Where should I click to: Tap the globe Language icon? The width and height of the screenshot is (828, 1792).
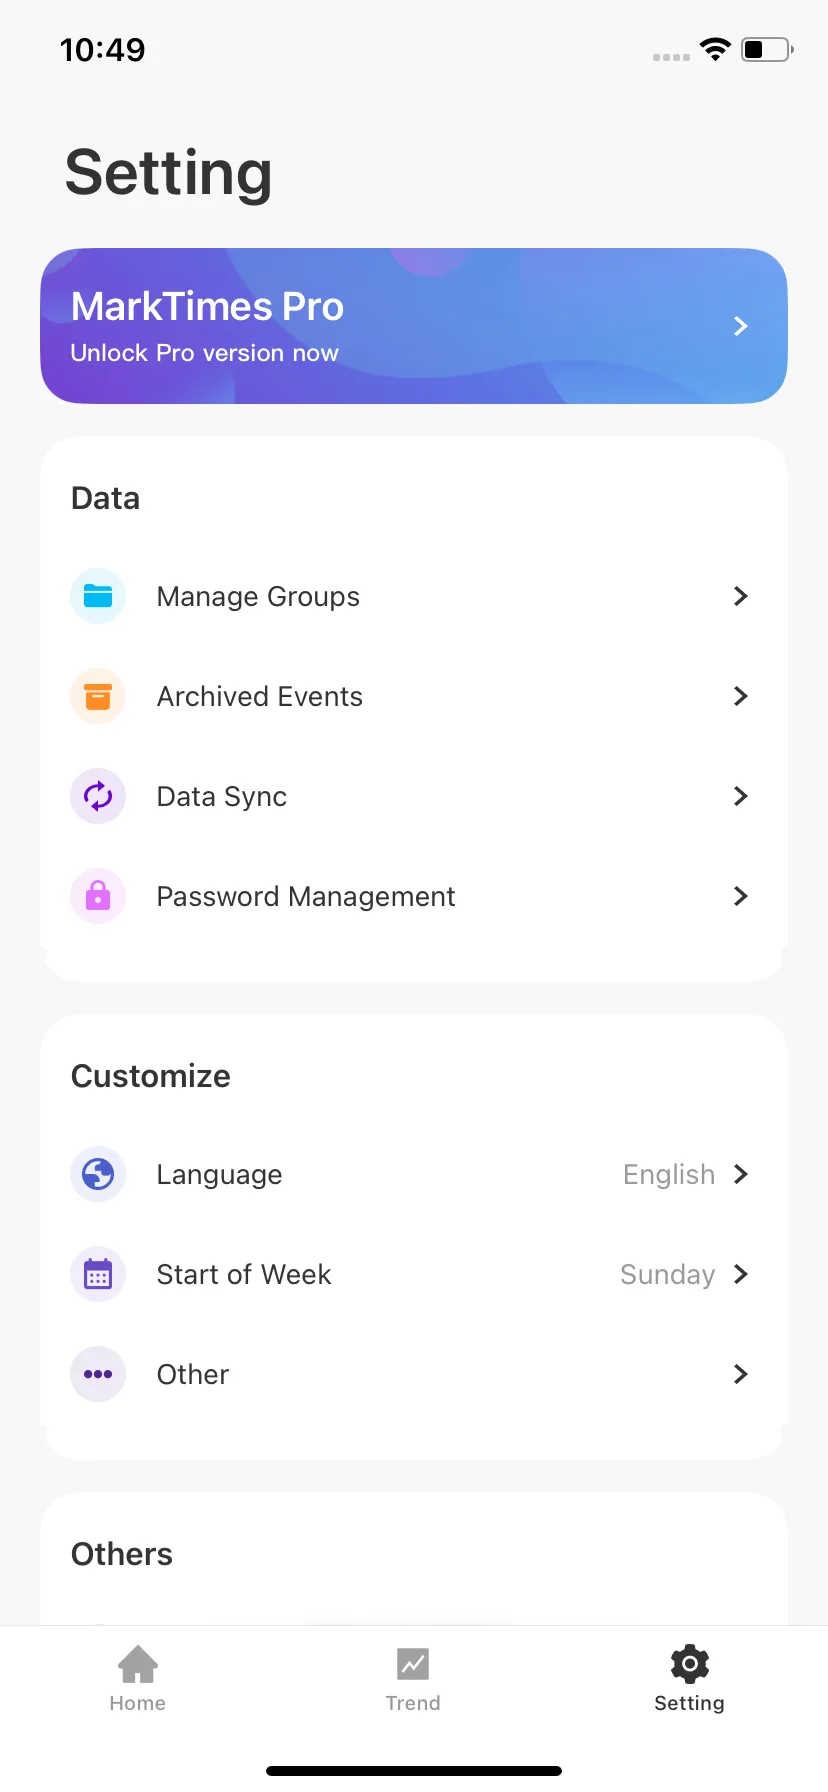pyautogui.click(x=98, y=1174)
